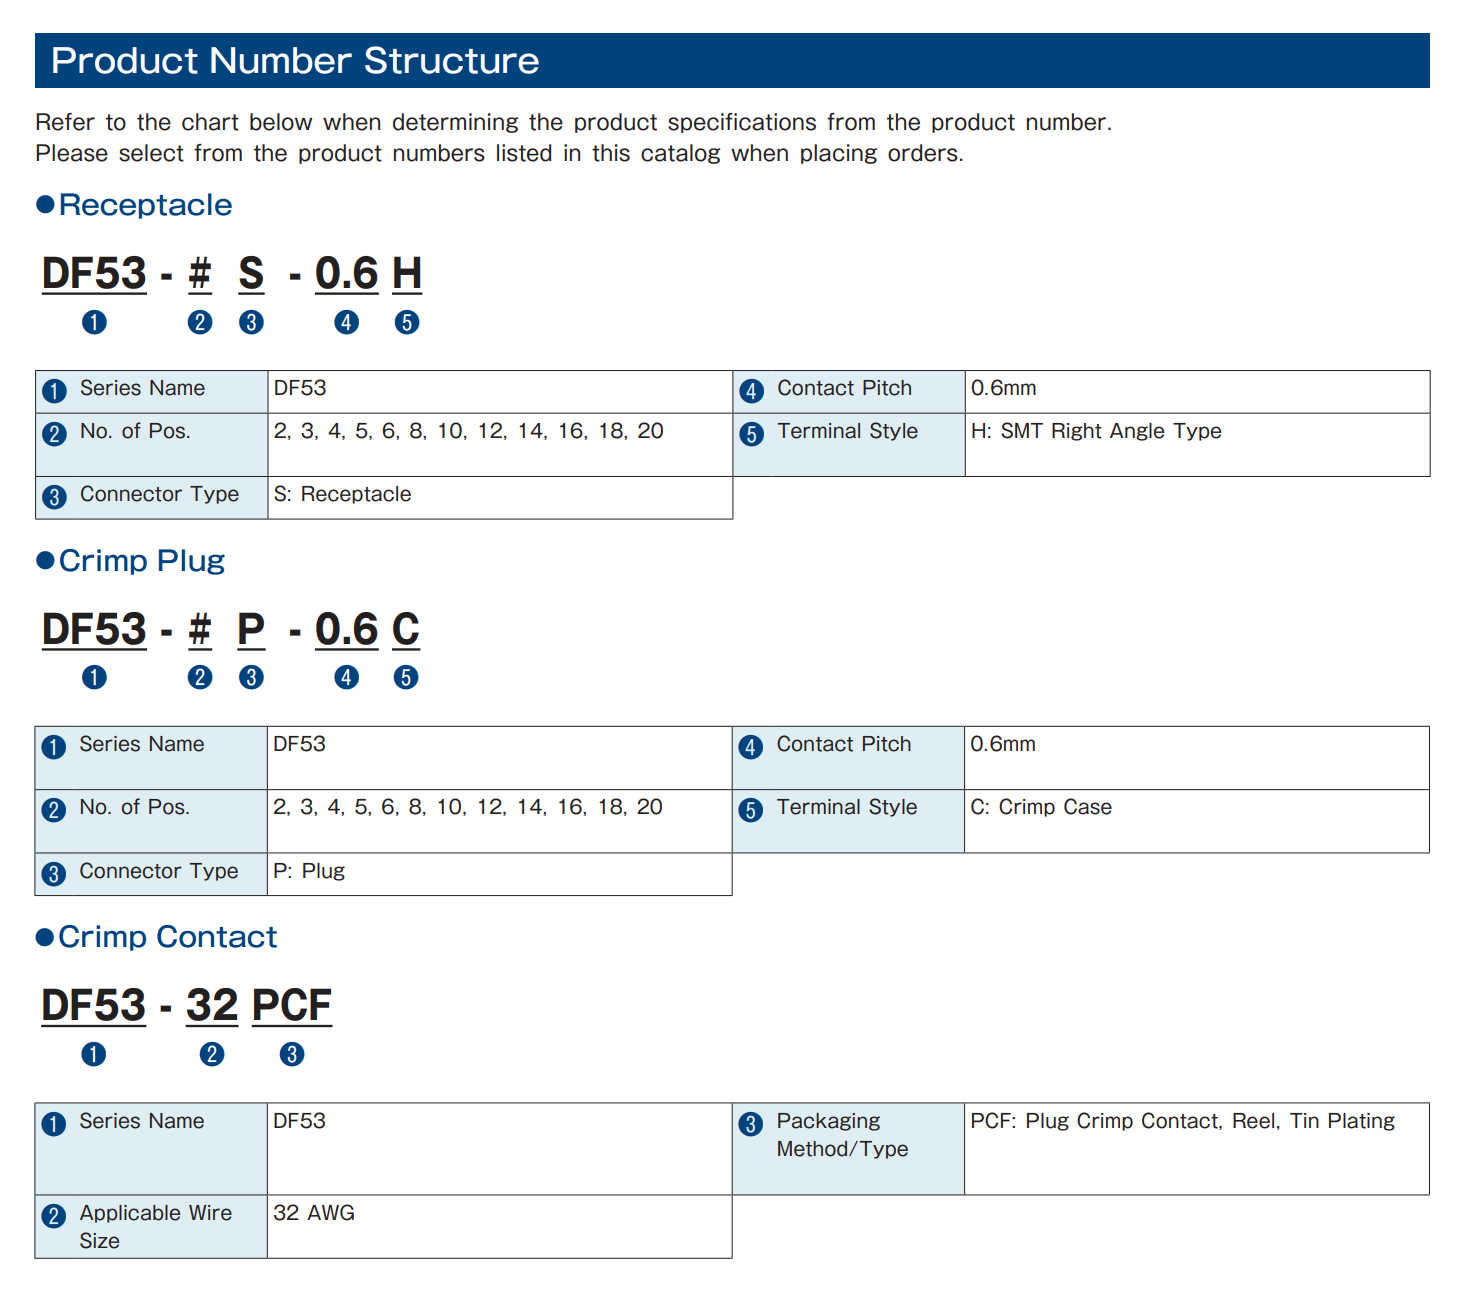
Task: Click circled 3 icon beside Packaging Method/Type
Action: pos(751,1124)
